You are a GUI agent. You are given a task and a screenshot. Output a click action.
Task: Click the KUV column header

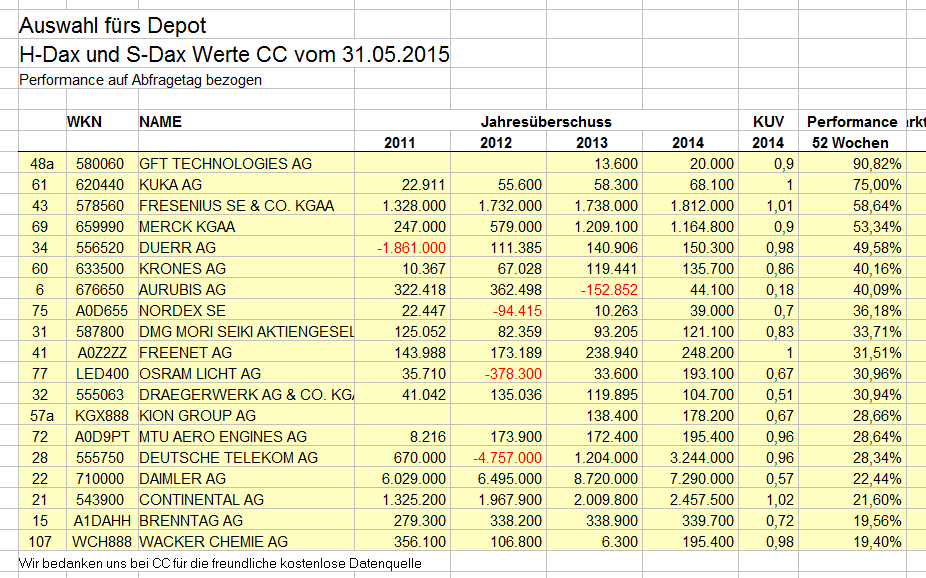pyautogui.click(x=768, y=122)
